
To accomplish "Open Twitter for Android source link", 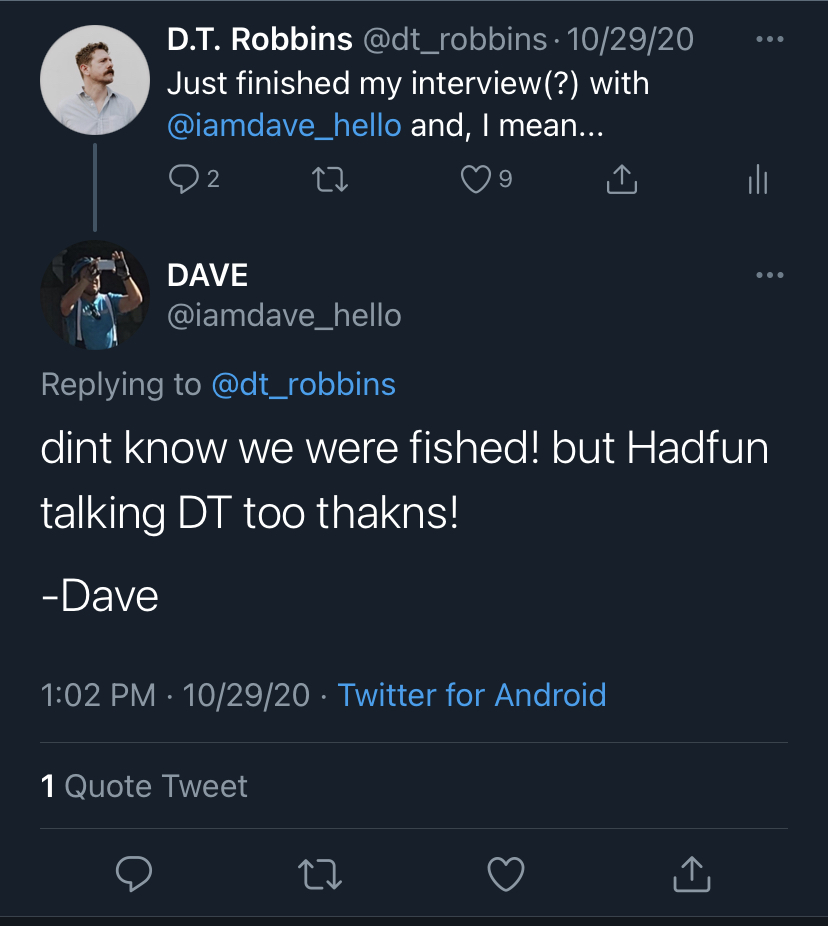I will [x=472, y=695].
